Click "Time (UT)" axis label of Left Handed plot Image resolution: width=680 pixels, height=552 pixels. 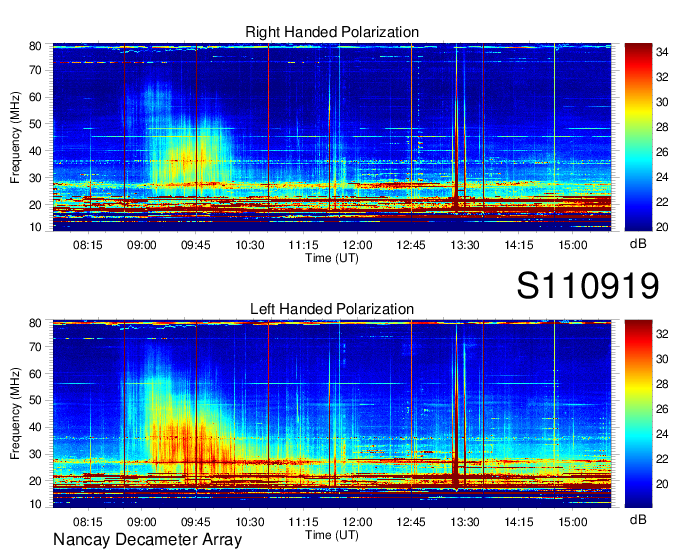coord(332,535)
